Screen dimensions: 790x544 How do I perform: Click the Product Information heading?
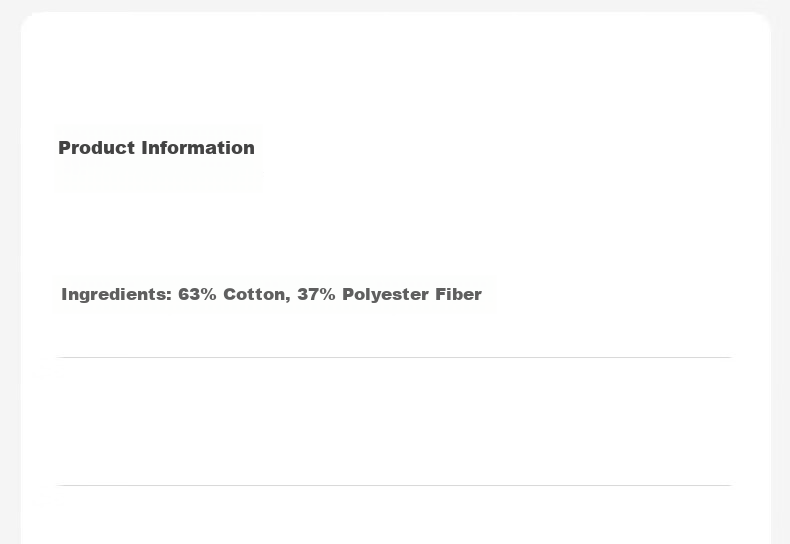coord(156,148)
